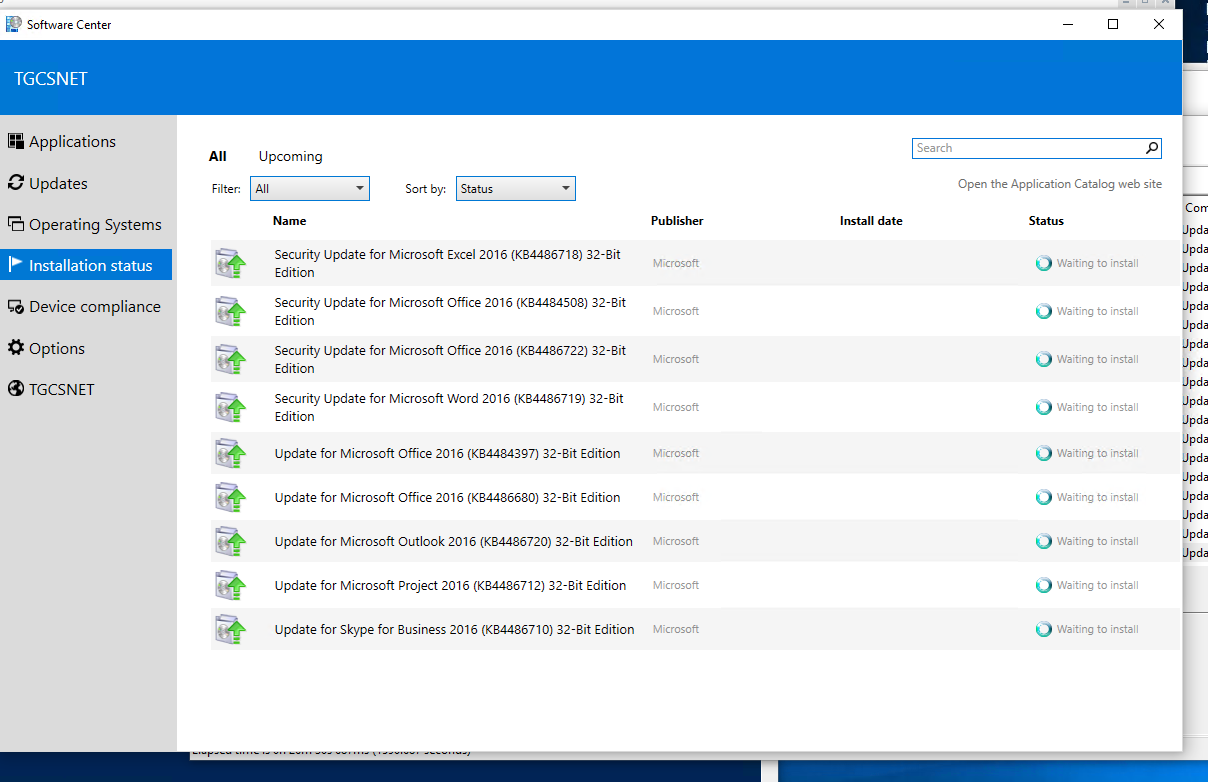
Task: Open the Filter dropdown
Action: coord(309,188)
